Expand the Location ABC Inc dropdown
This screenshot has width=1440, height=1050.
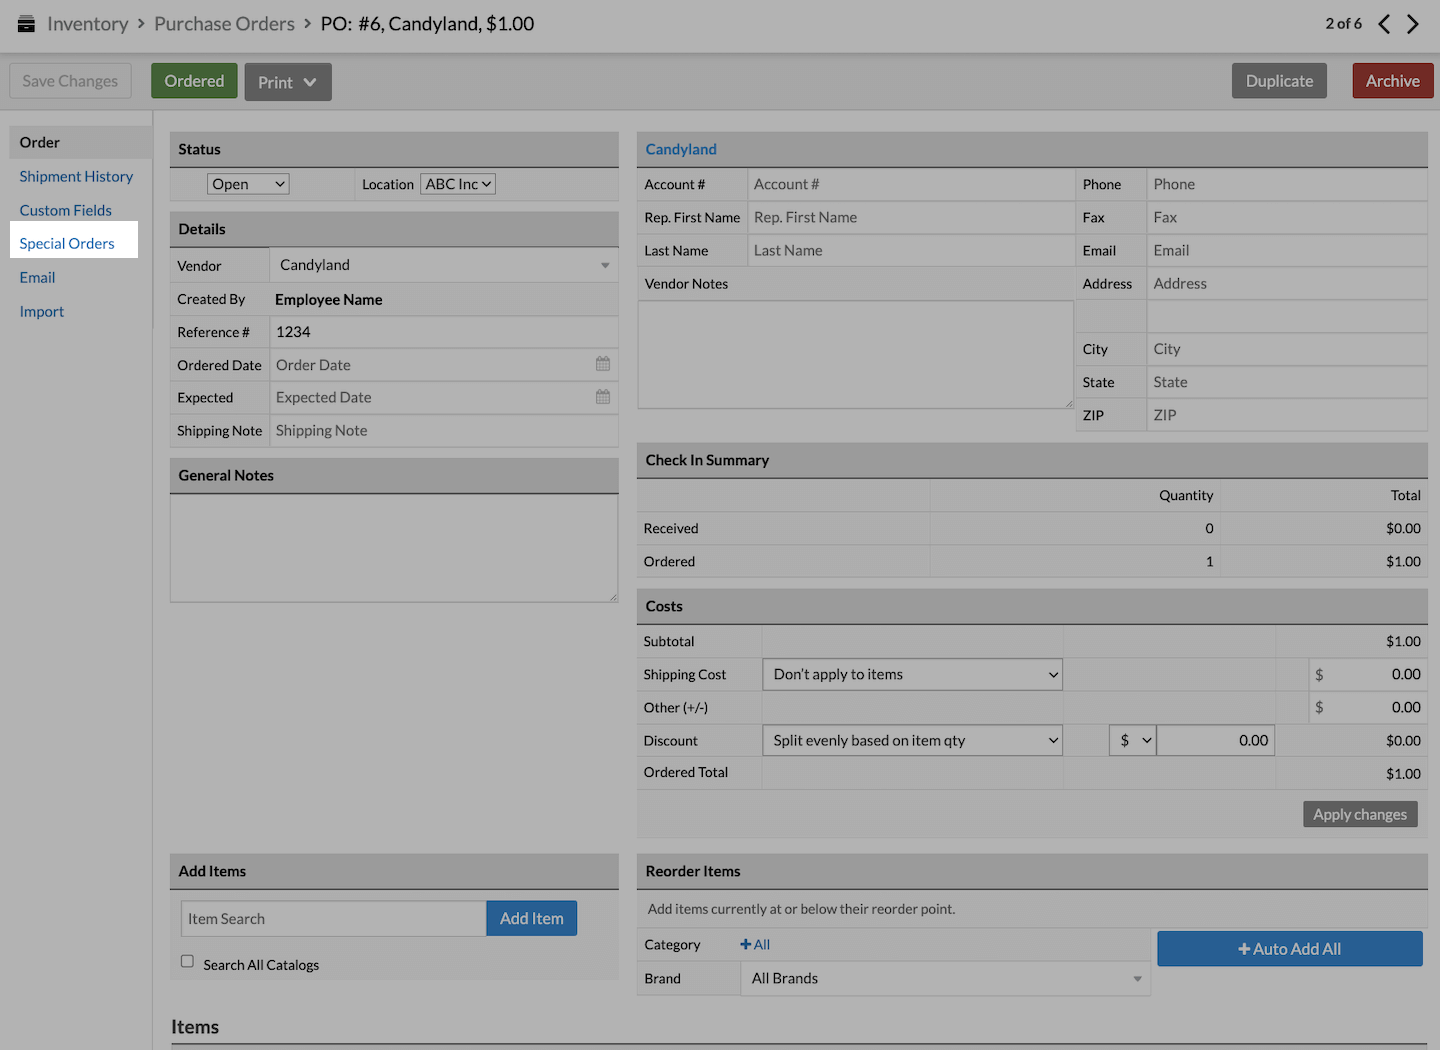coord(458,184)
